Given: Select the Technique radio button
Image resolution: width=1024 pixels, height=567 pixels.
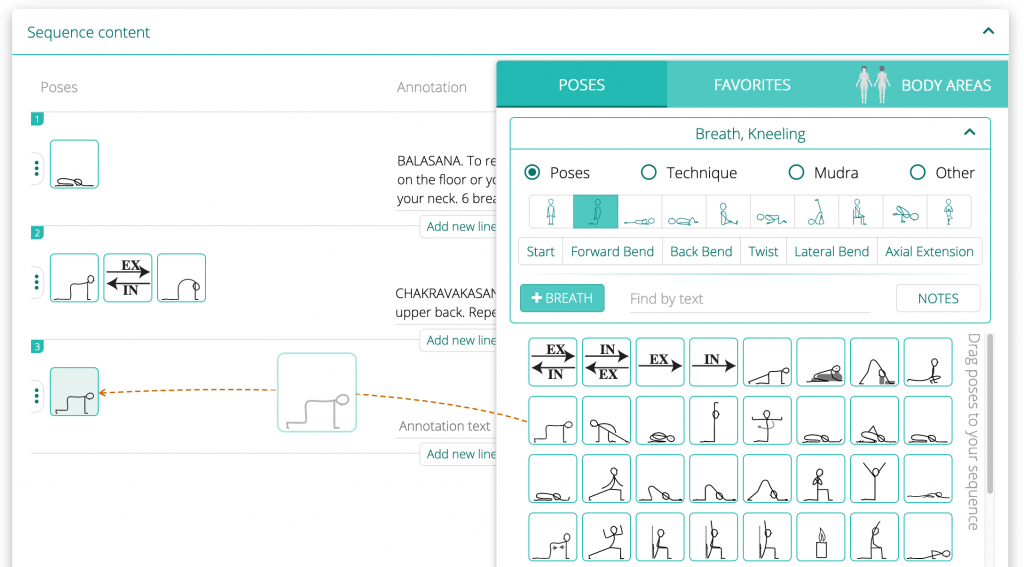Looking at the screenshot, I should (649, 173).
